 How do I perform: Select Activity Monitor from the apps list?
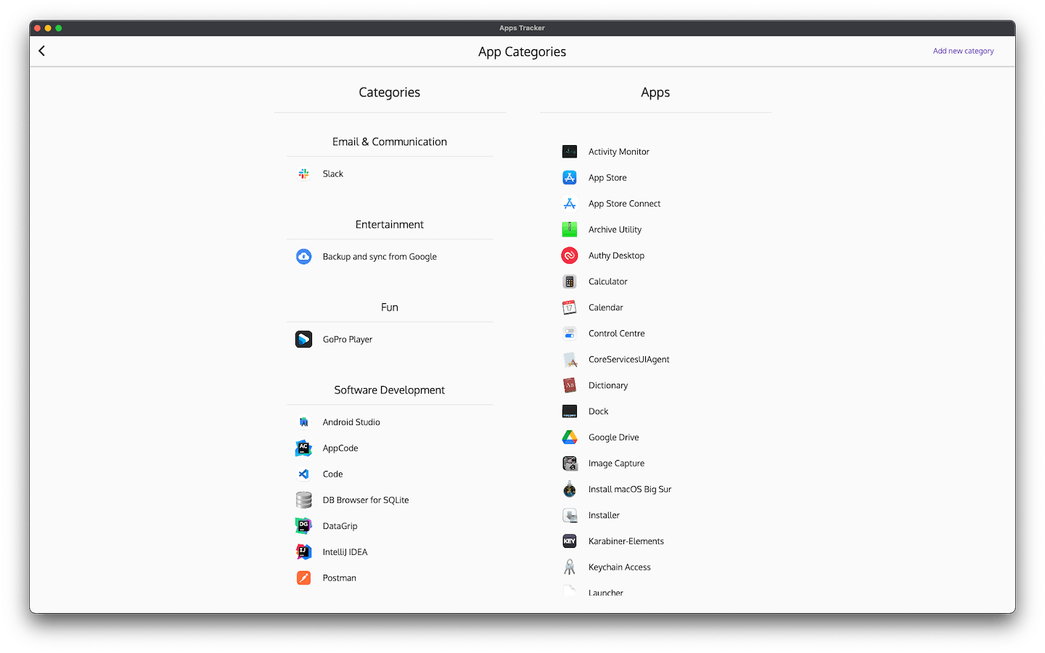618,152
